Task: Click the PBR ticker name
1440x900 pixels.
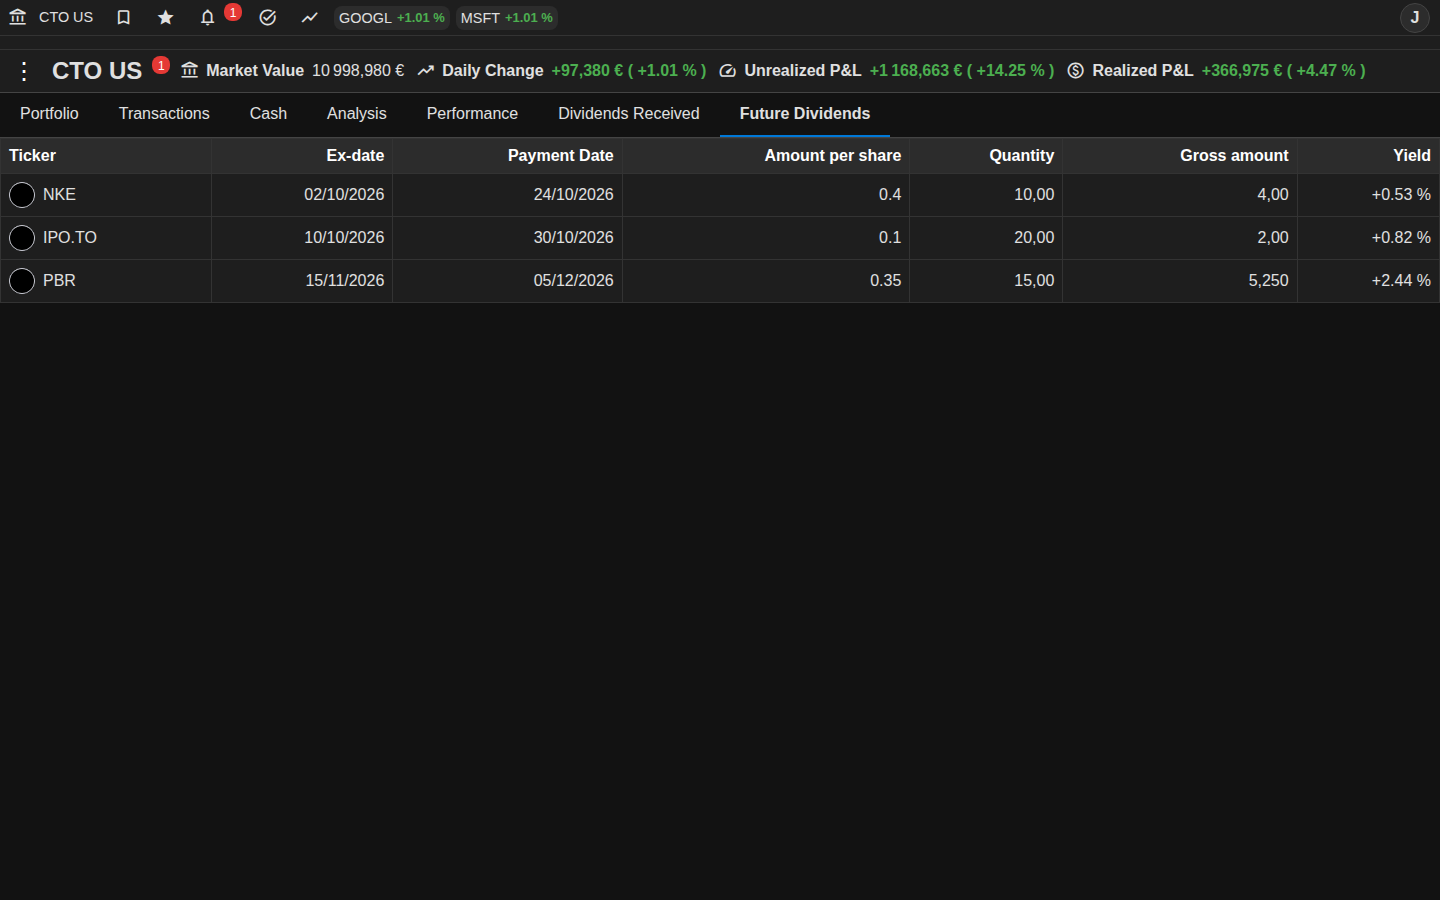Action: pyautogui.click(x=59, y=280)
